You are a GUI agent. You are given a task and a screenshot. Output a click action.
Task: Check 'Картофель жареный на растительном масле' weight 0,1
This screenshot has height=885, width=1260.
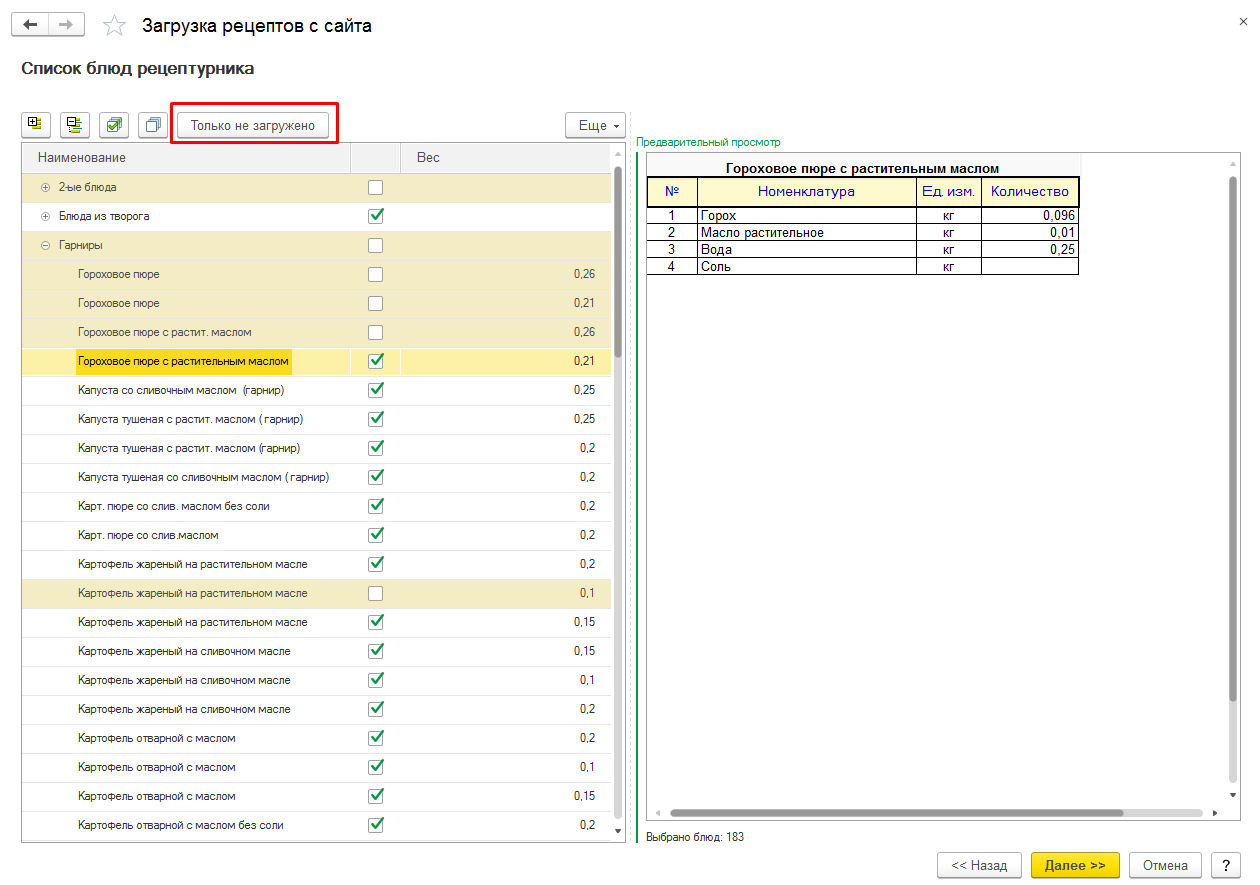[x=376, y=593]
